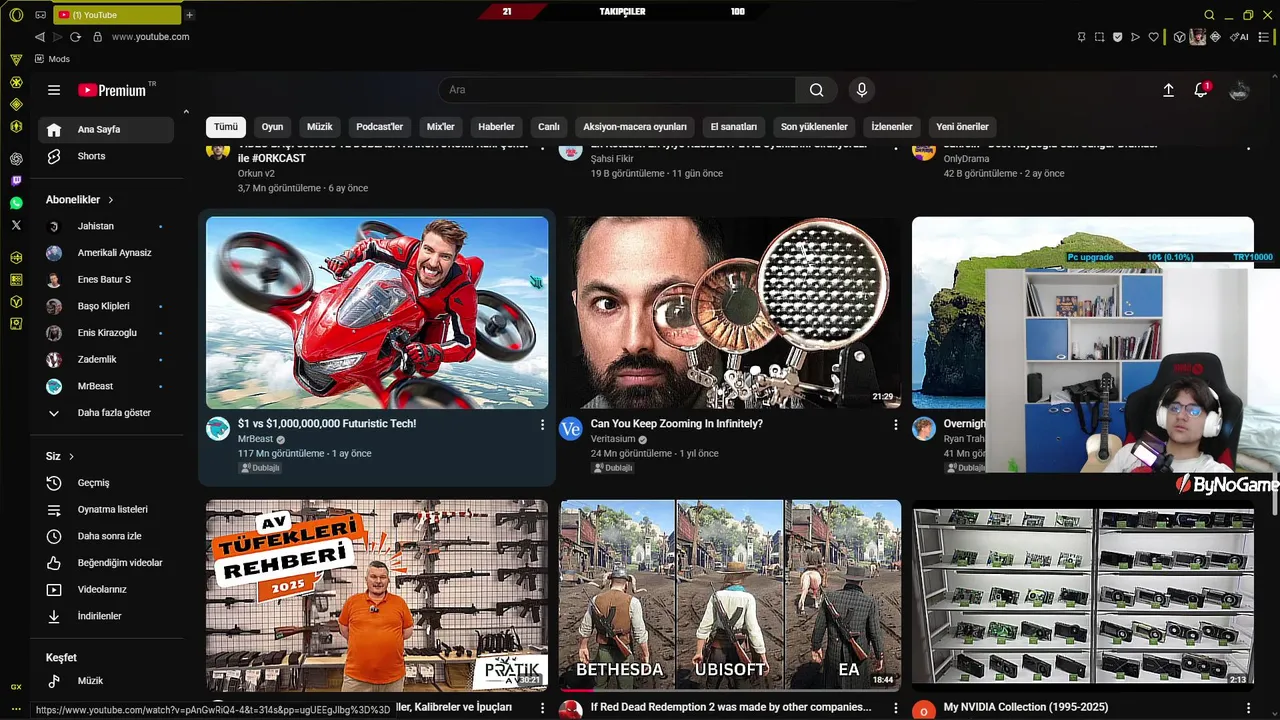
Task: Play the Av Tüfekleri Rehberi thumbnail
Action: click(x=377, y=595)
